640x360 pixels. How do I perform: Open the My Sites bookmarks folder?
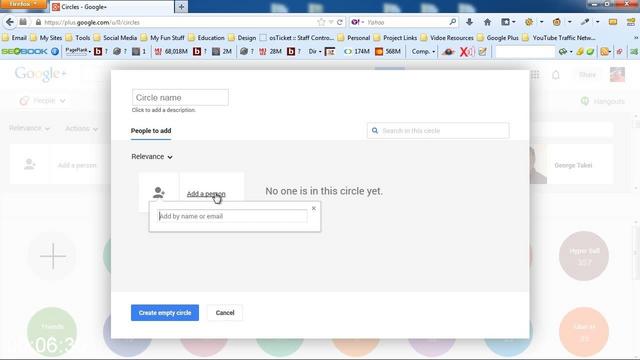click(46, 38)
